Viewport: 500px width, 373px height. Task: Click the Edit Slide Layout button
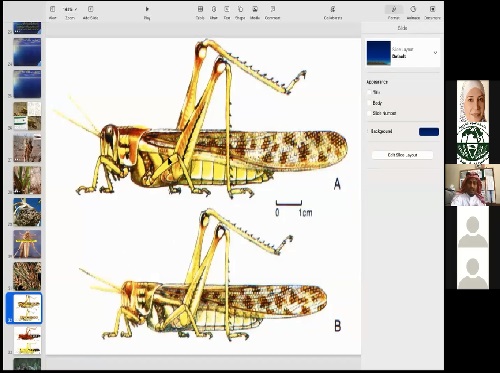pos(402,155)
